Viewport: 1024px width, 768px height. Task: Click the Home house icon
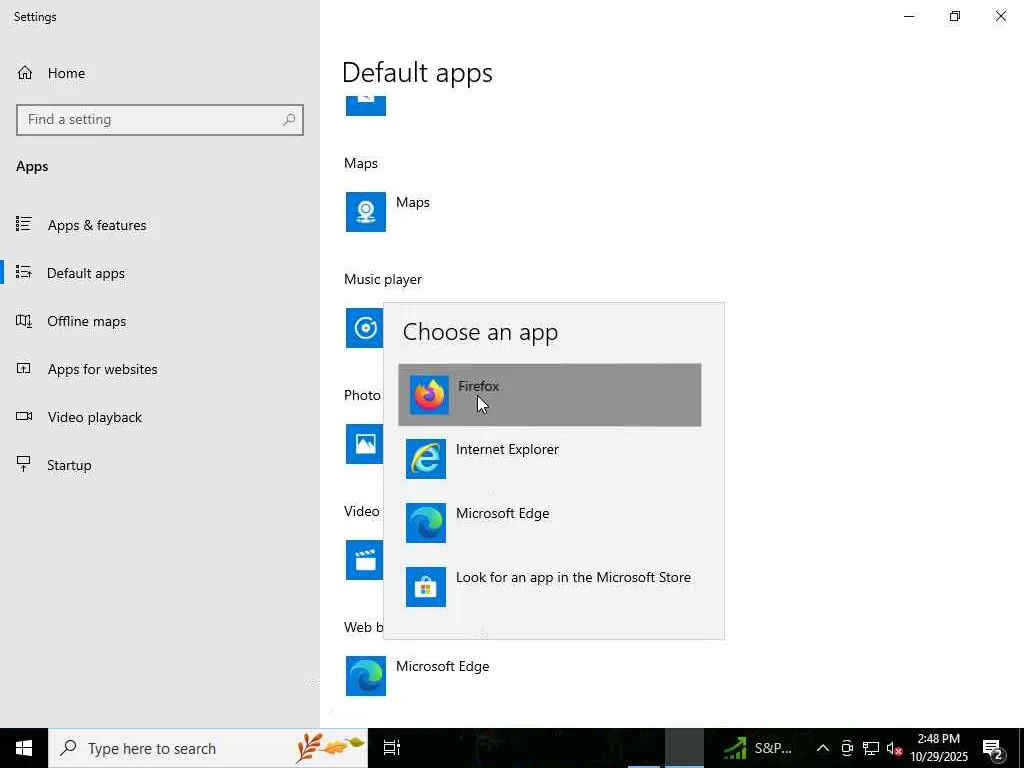[x=25, y=72]
